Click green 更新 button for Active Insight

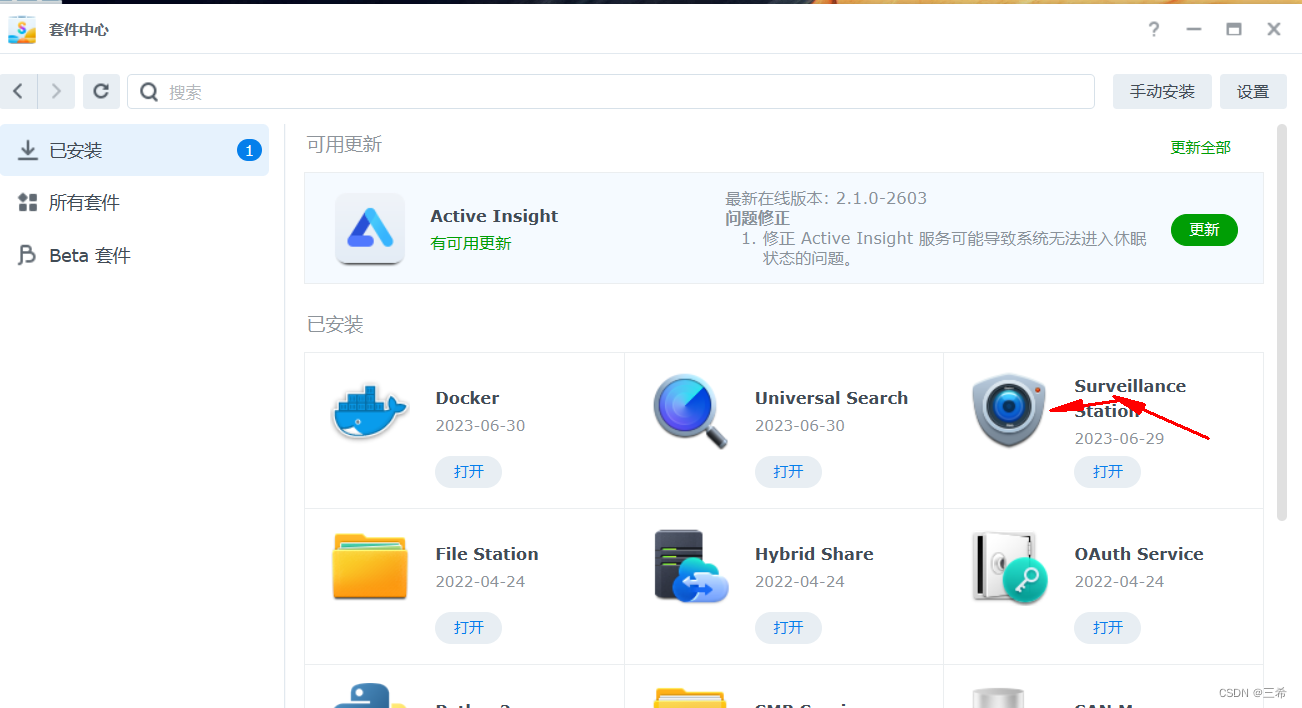[x=1204, y=229]
